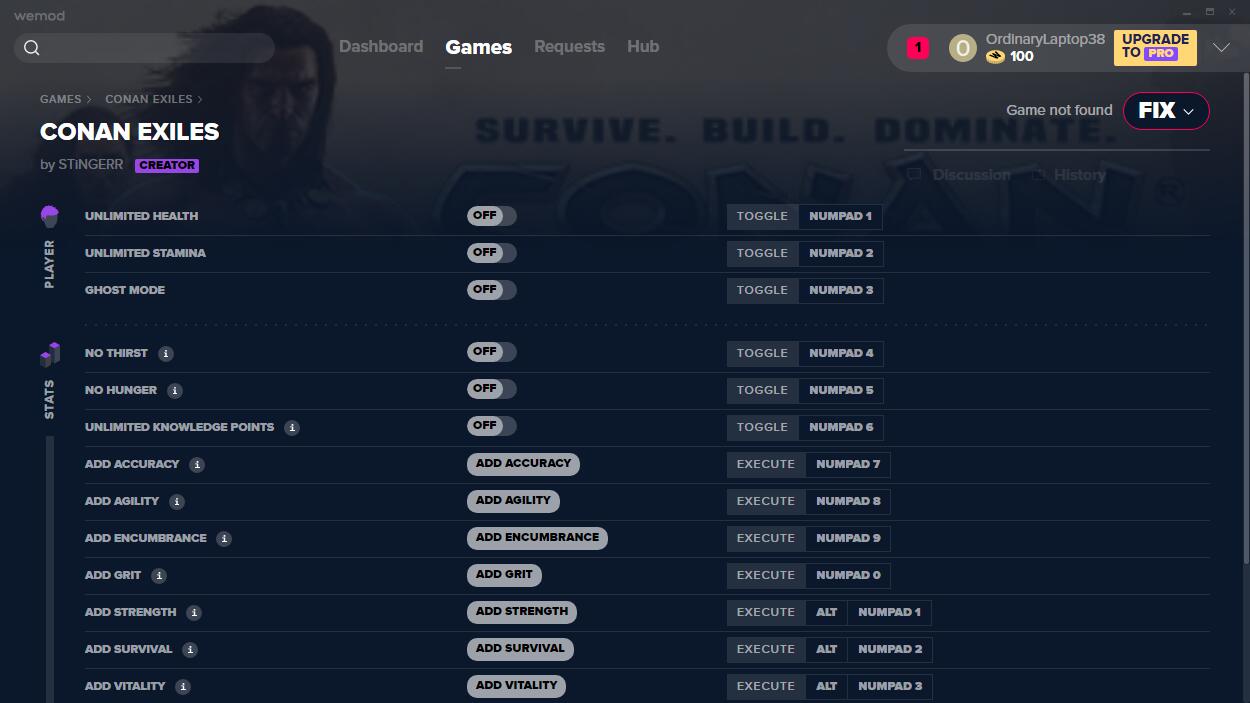The image size is (1250, 703).
Task: Click the STiNGERR creator name
Action: [89, 165]
